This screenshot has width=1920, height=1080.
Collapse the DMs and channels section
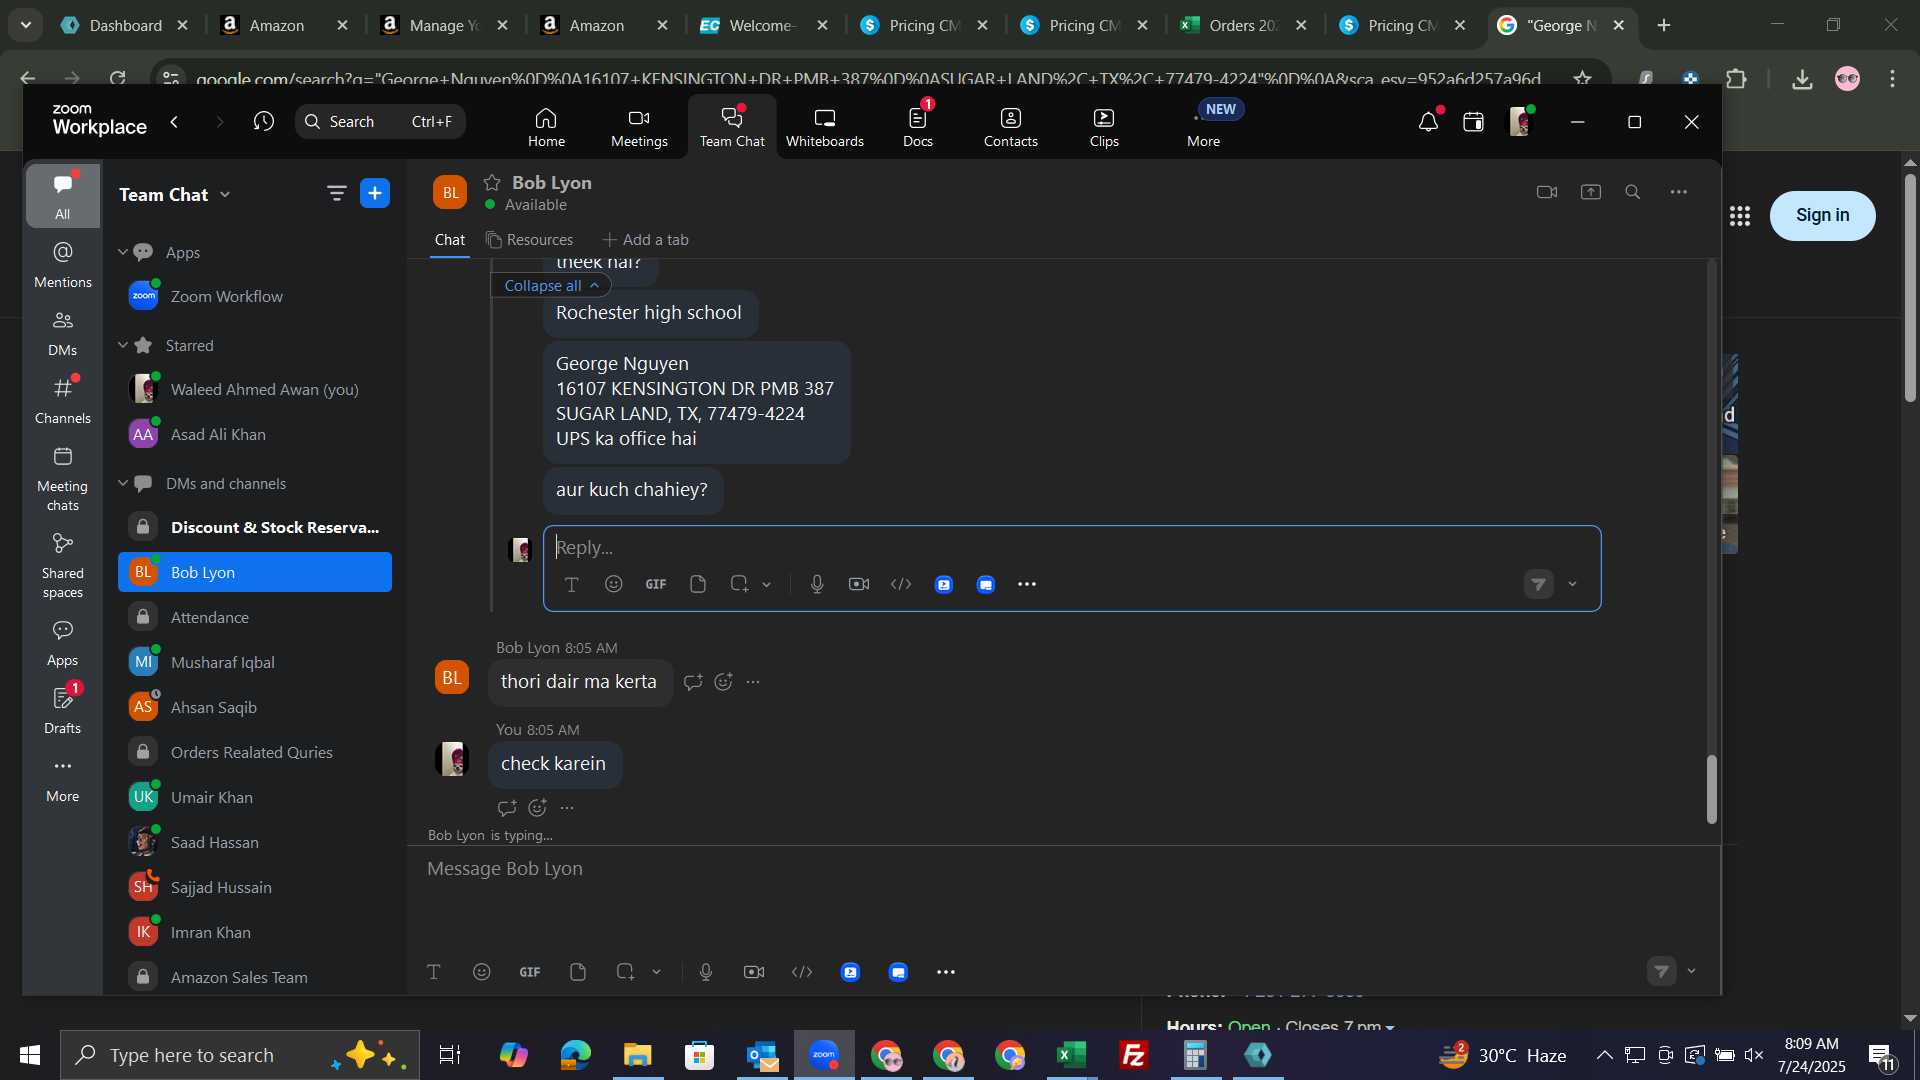123,483
